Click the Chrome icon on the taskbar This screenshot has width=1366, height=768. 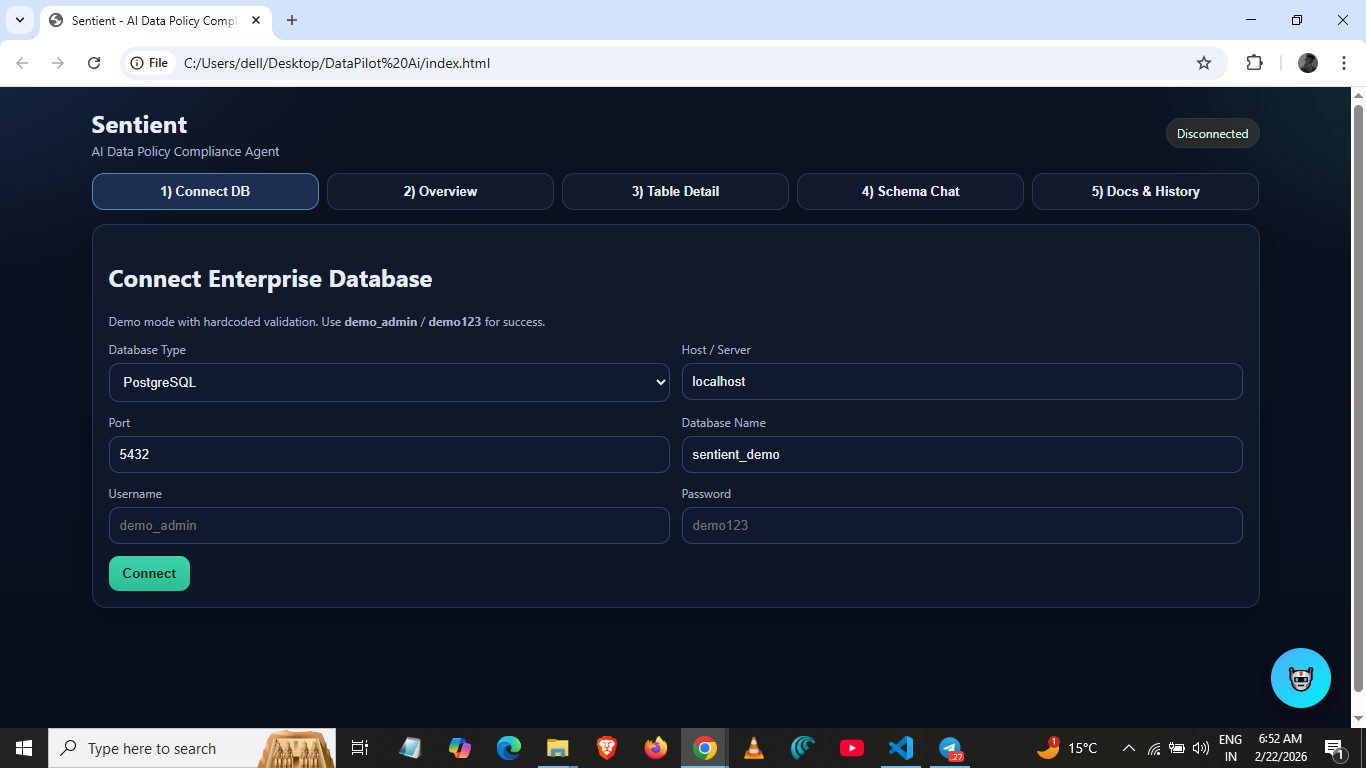705,748
